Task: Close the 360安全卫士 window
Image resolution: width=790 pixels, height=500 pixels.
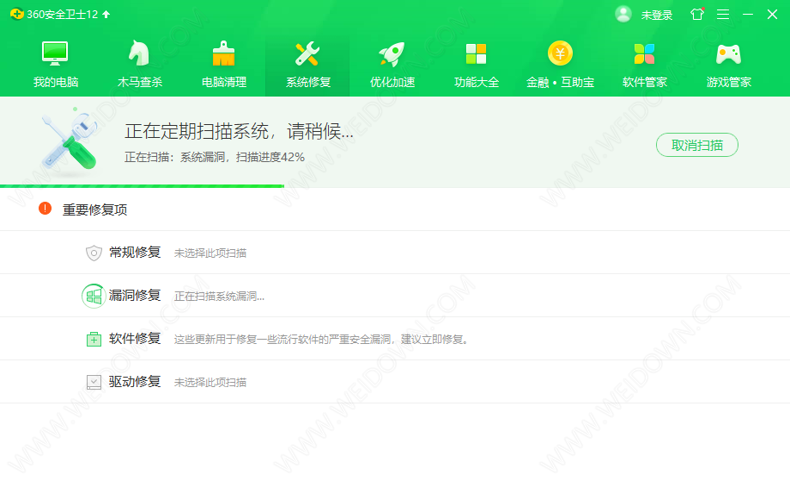Action: 772,14
